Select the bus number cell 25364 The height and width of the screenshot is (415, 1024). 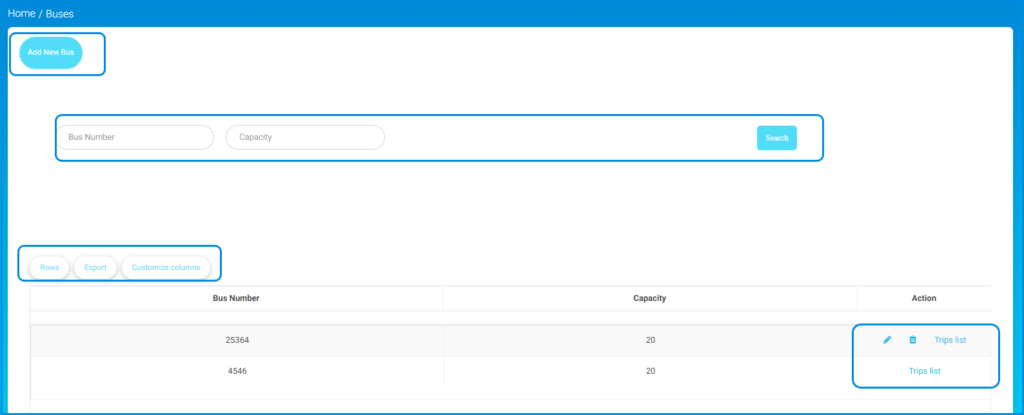tap(236, 340)
